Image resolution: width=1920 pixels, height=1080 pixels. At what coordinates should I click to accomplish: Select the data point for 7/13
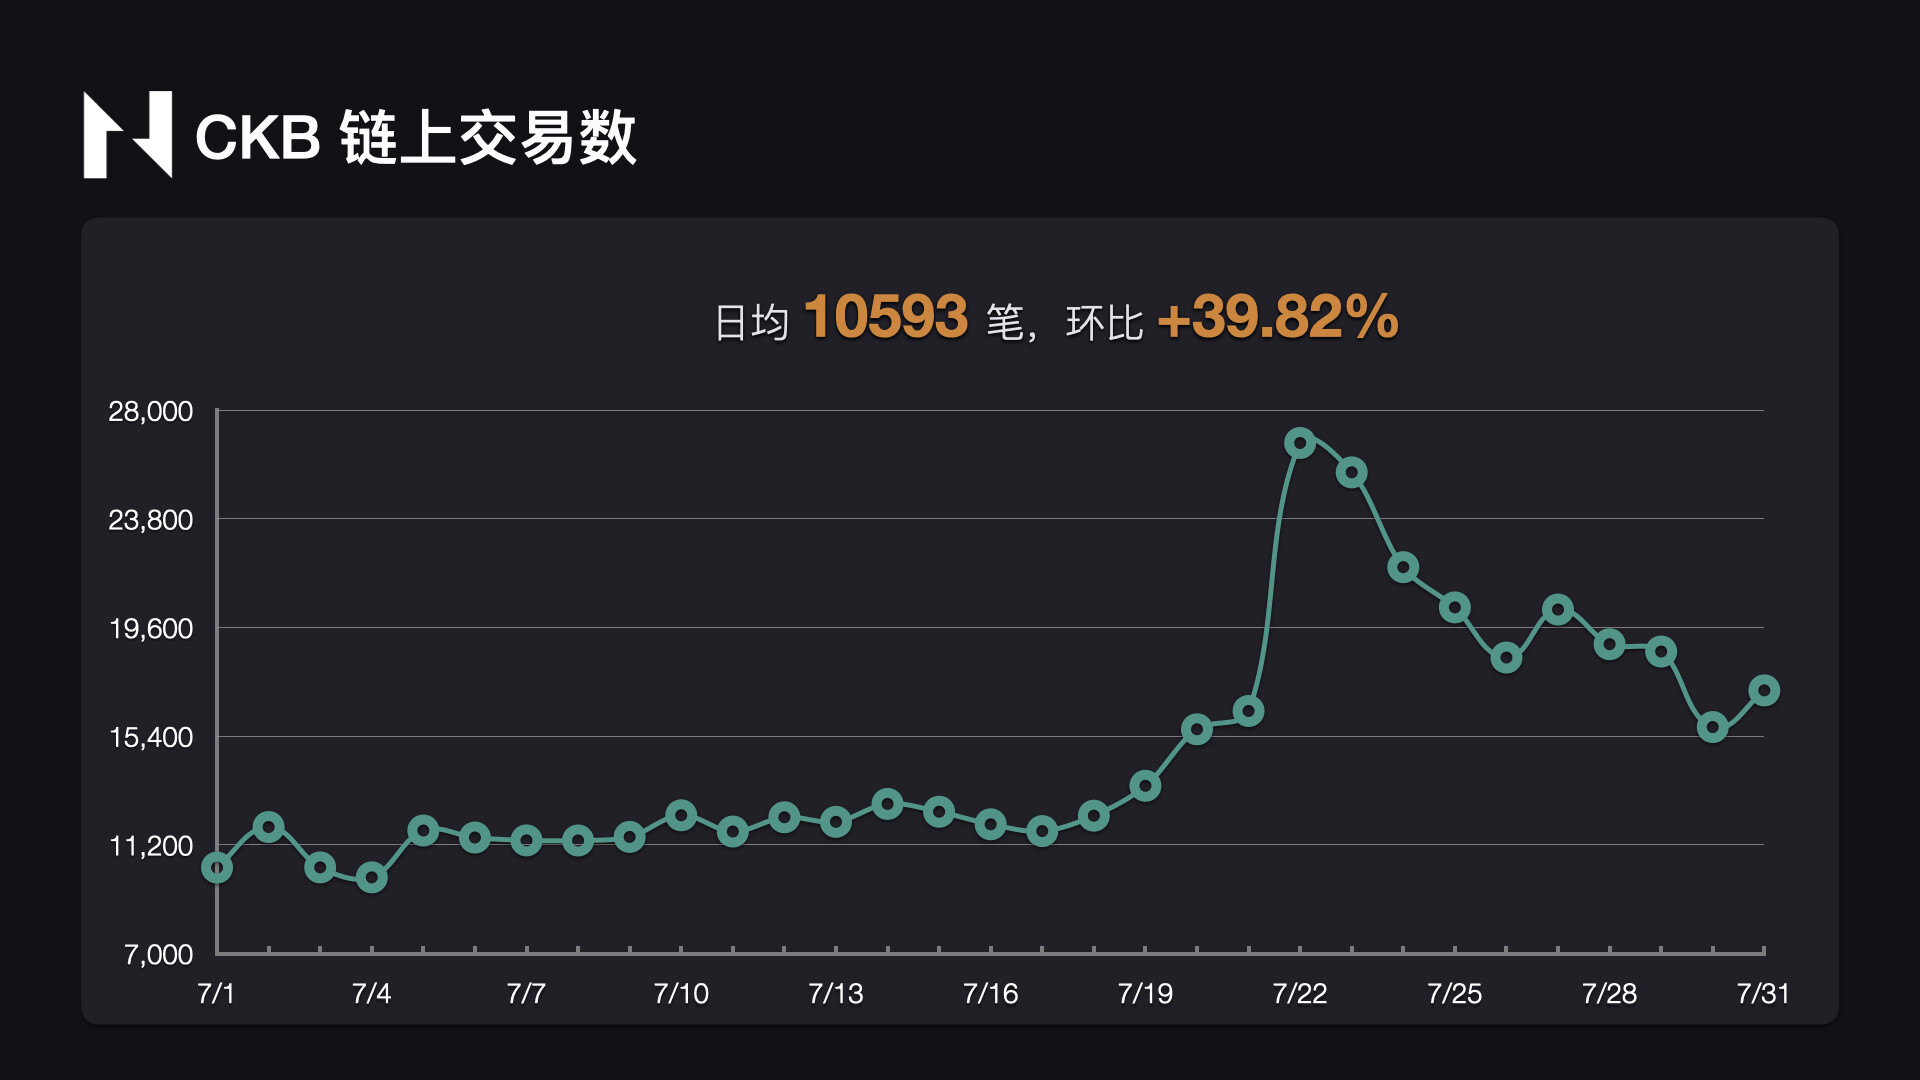click(836, 822)
